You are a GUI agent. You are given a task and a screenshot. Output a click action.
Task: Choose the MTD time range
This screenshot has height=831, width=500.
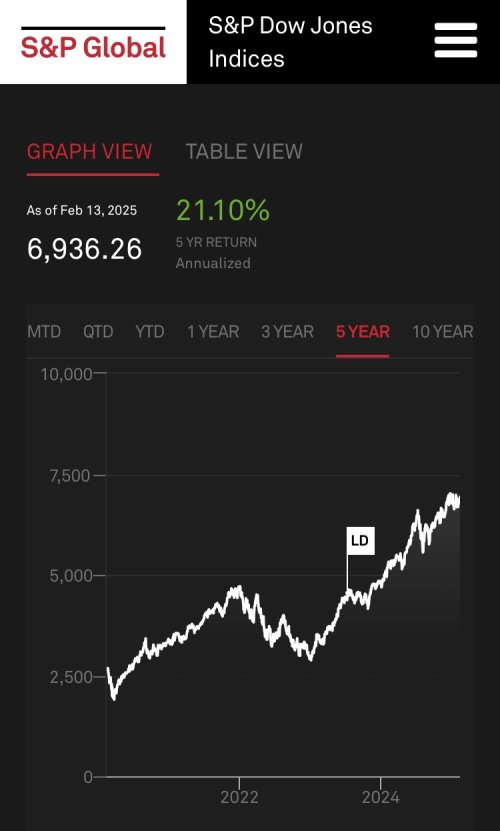(x=44, y=332)
